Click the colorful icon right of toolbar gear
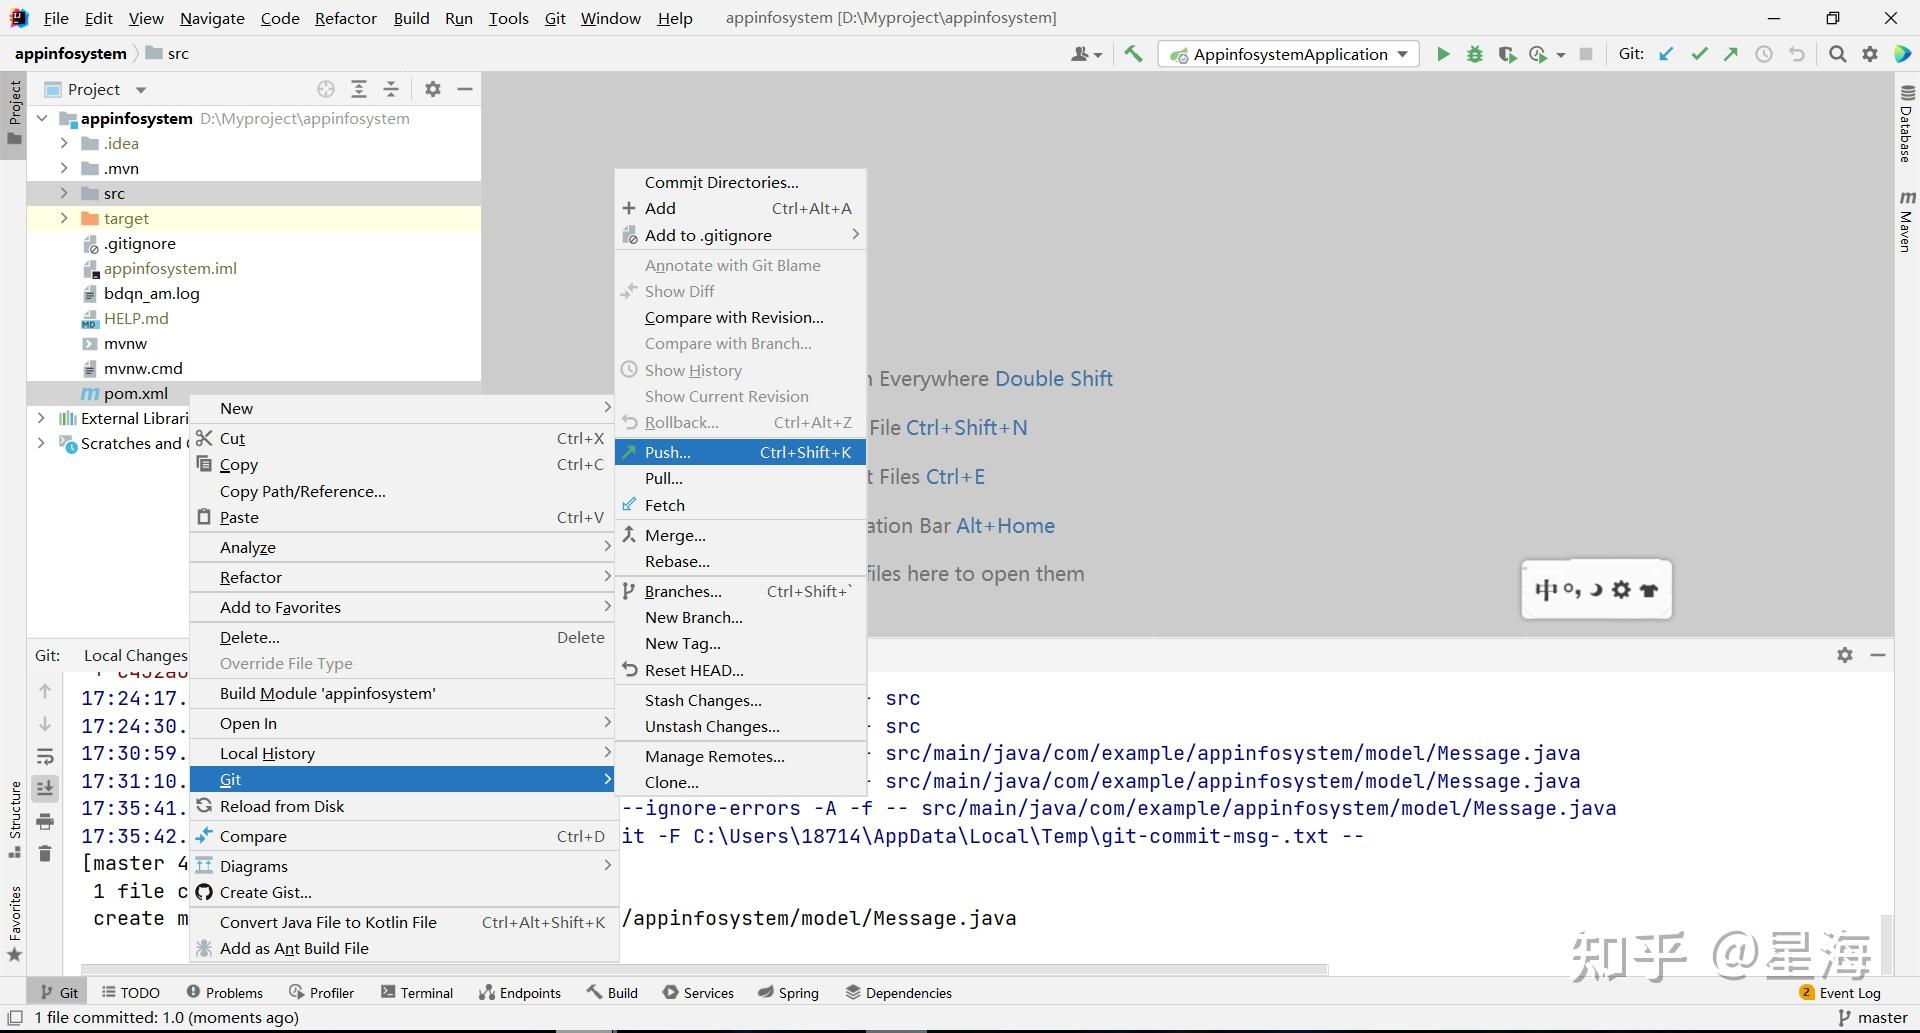1920x1033 pixels. (x=1903, y=54)
